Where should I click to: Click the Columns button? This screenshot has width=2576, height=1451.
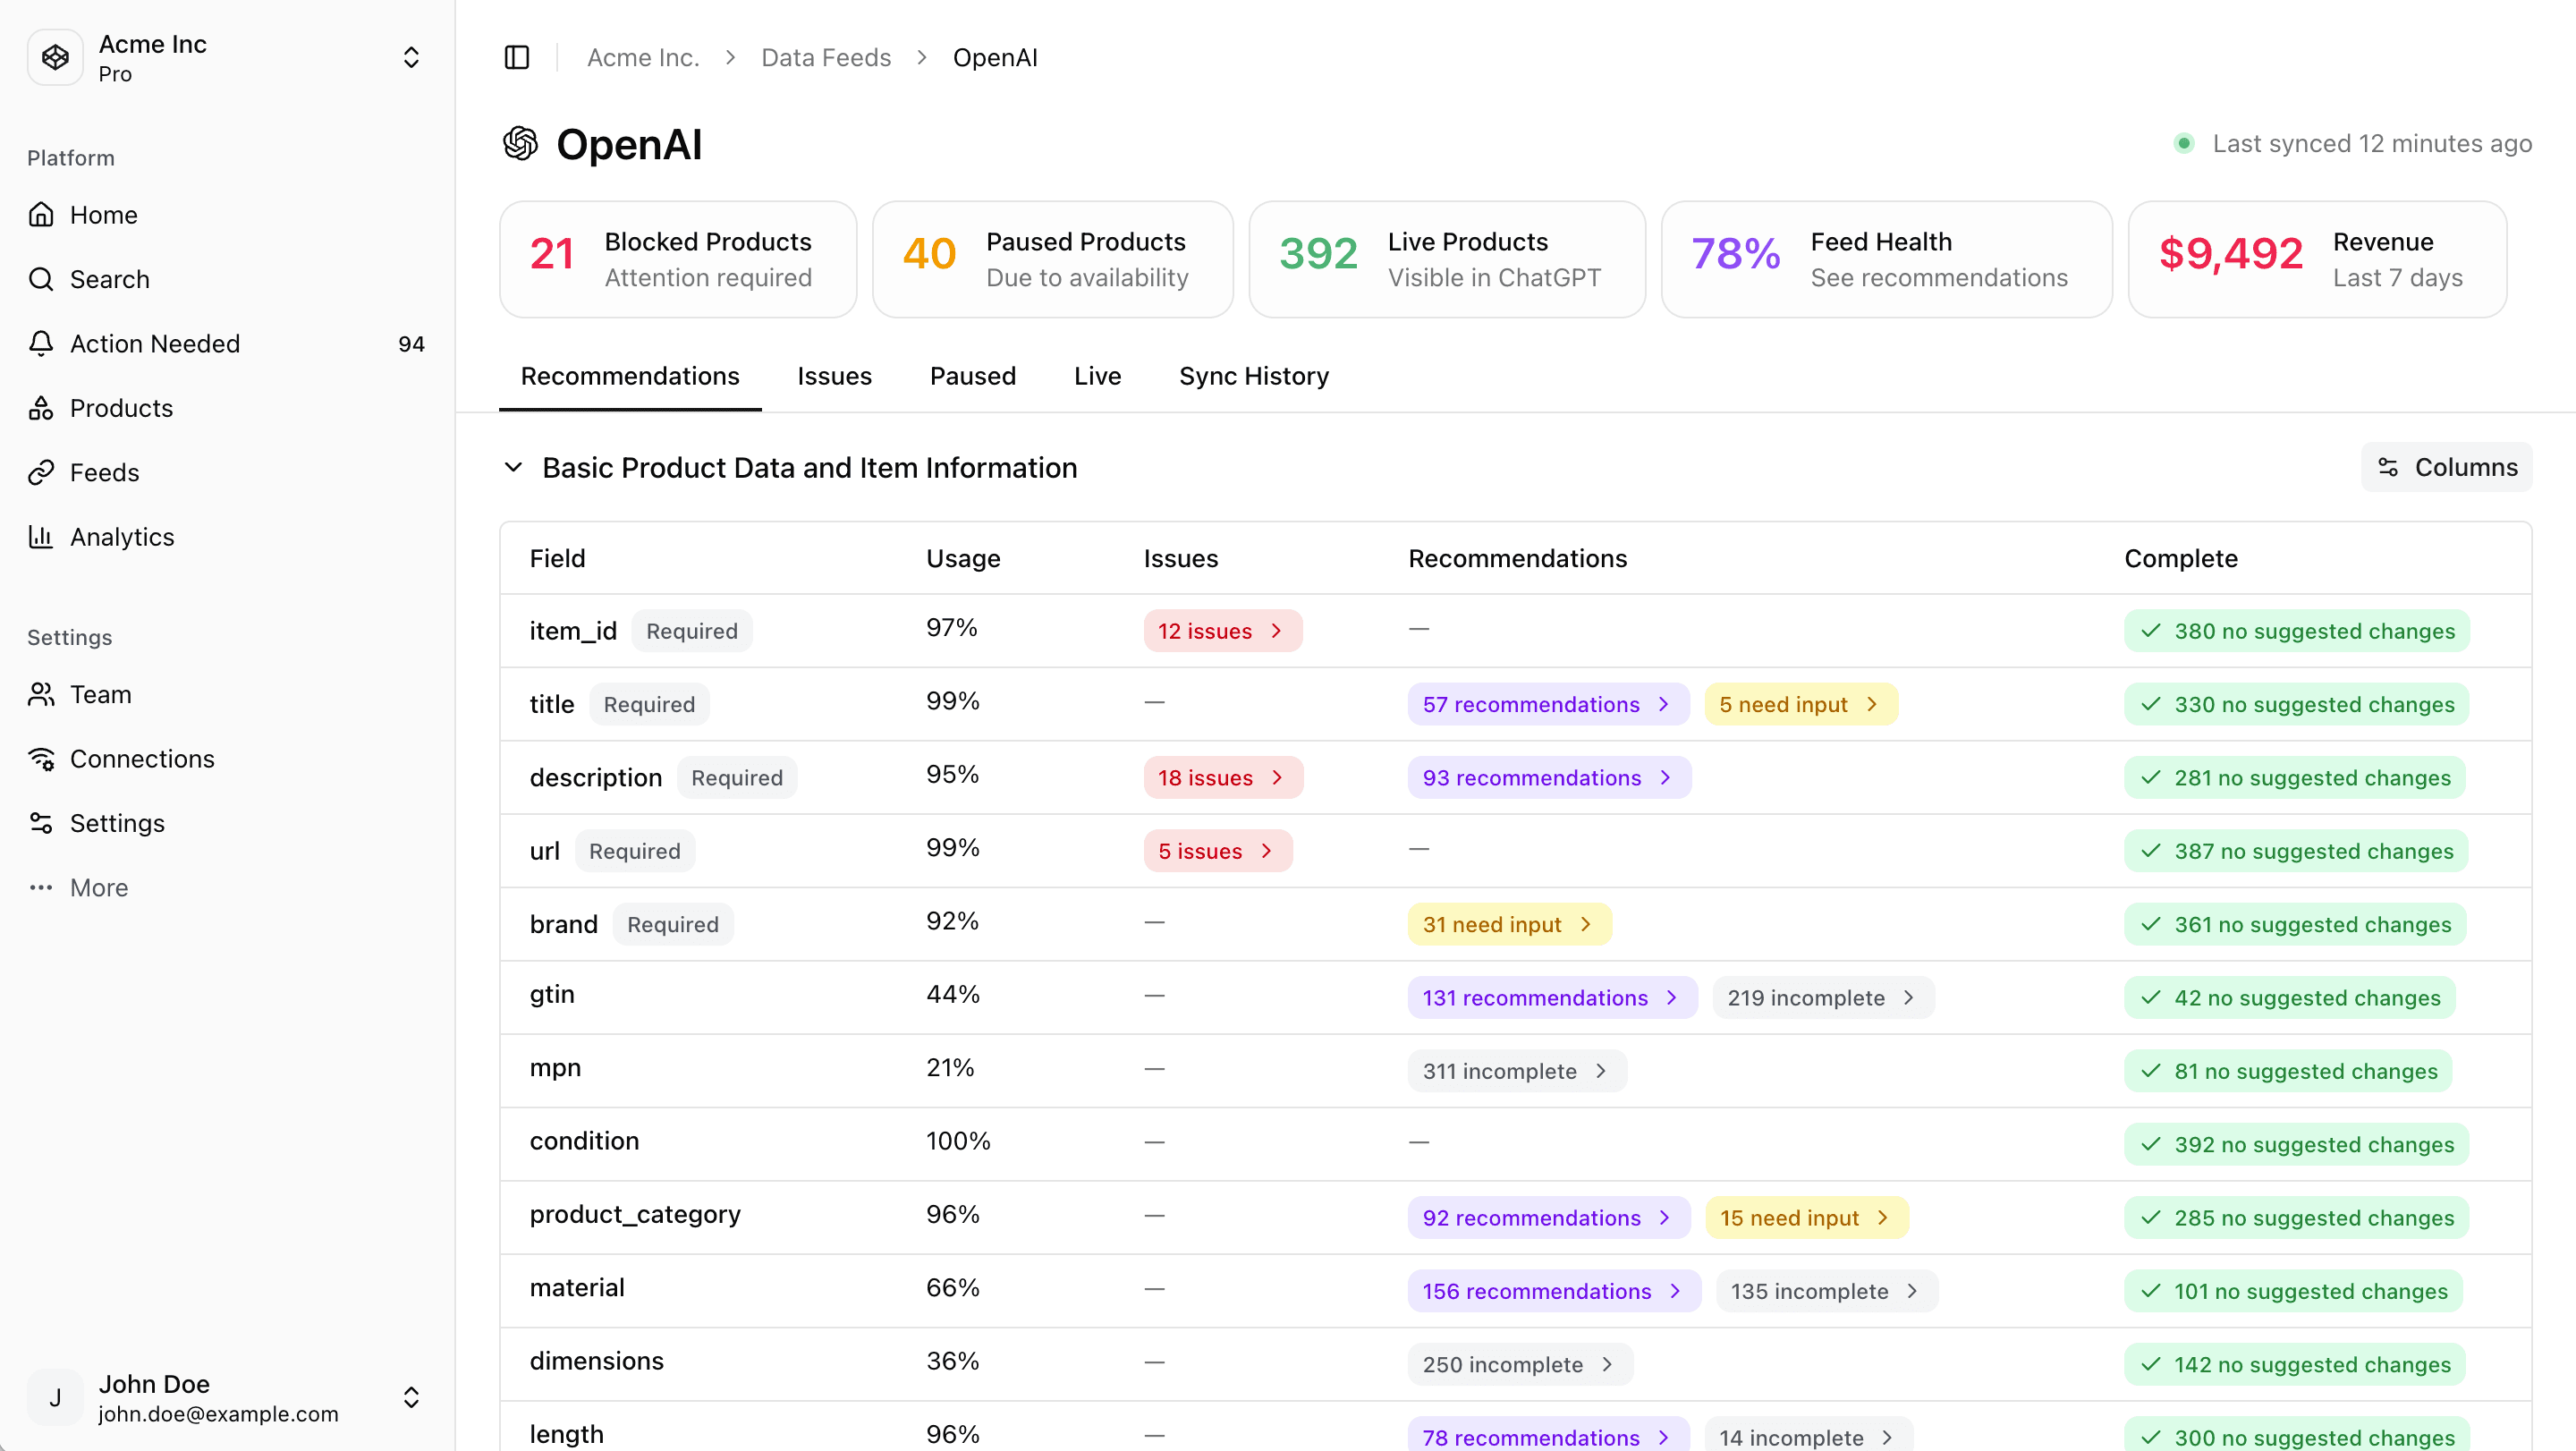click(2446, 467)
